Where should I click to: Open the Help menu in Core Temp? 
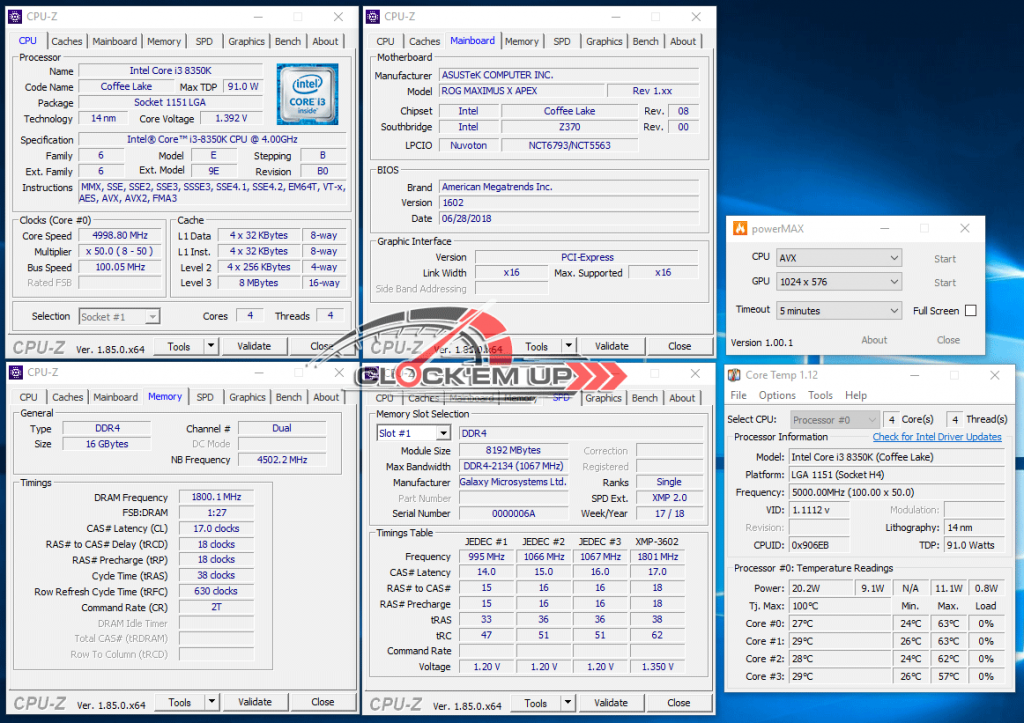tap(856, 395)
